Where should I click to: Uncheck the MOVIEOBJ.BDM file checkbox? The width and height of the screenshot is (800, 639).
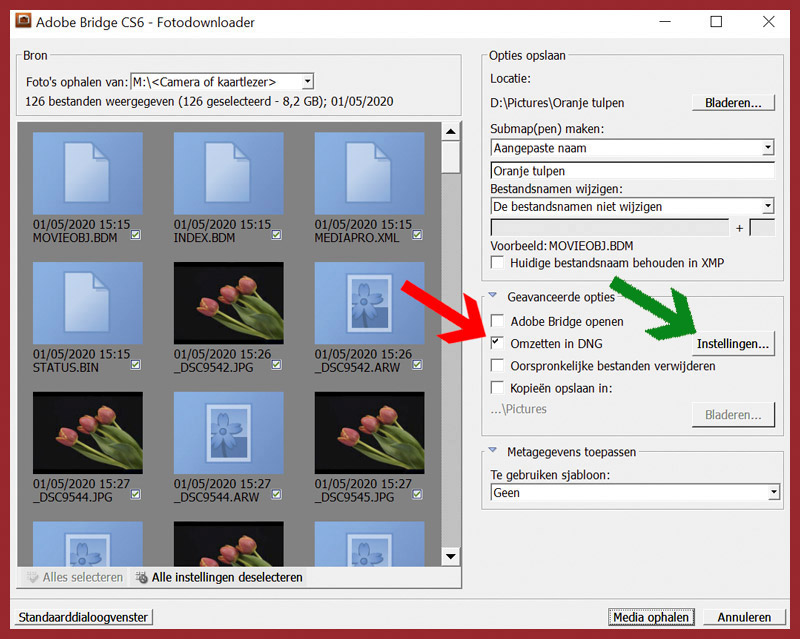[x=135, y=235]
